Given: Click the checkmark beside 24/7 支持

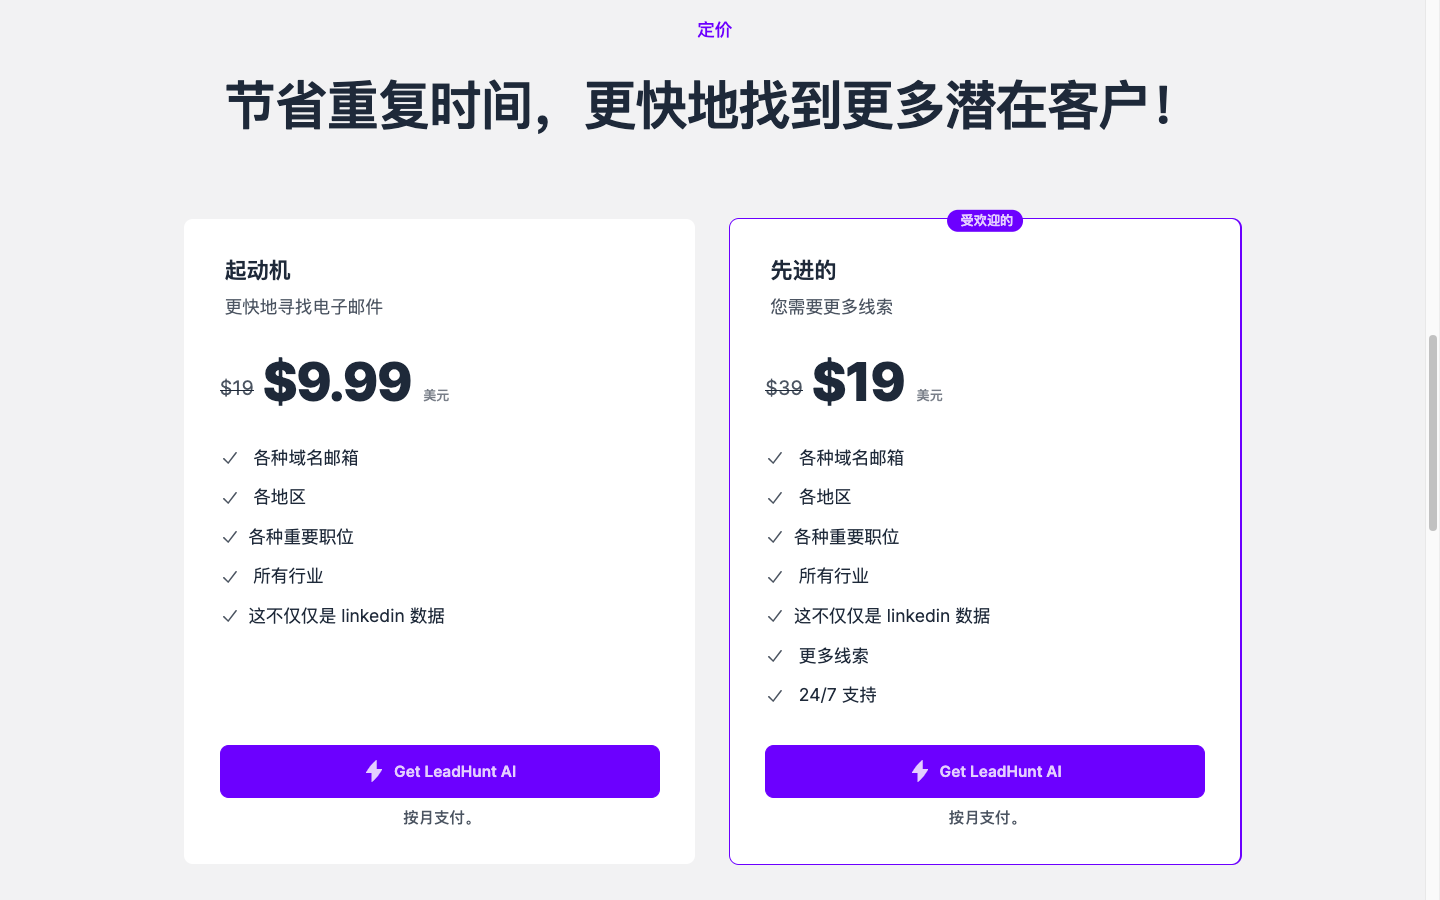Looking at the screenshot, I should [x=775, y=696].
